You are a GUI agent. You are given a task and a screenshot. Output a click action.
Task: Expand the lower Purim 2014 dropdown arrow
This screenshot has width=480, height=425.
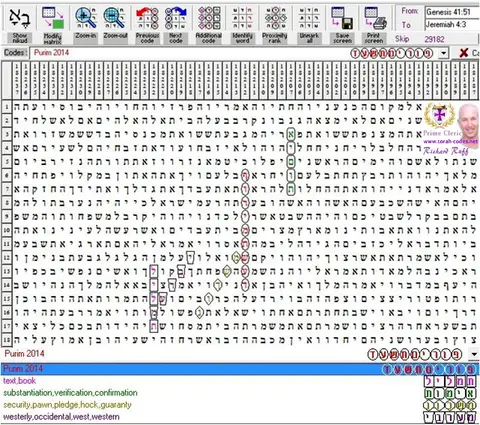click(474, 354)
